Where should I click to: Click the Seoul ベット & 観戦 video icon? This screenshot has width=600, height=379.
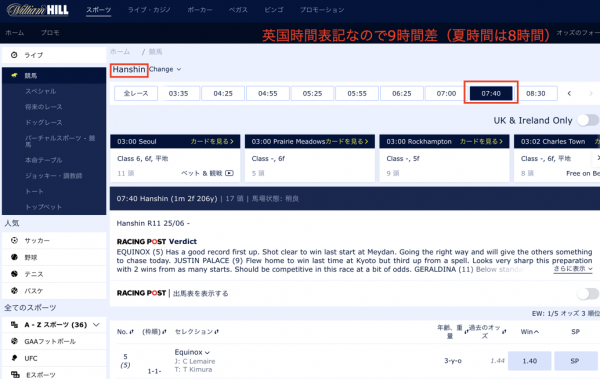(229, 173)
